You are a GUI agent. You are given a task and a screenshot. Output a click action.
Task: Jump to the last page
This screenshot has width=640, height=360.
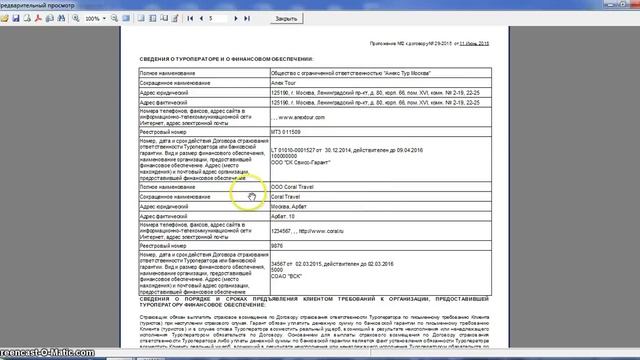pyautogui.click(x=247, y=18)
